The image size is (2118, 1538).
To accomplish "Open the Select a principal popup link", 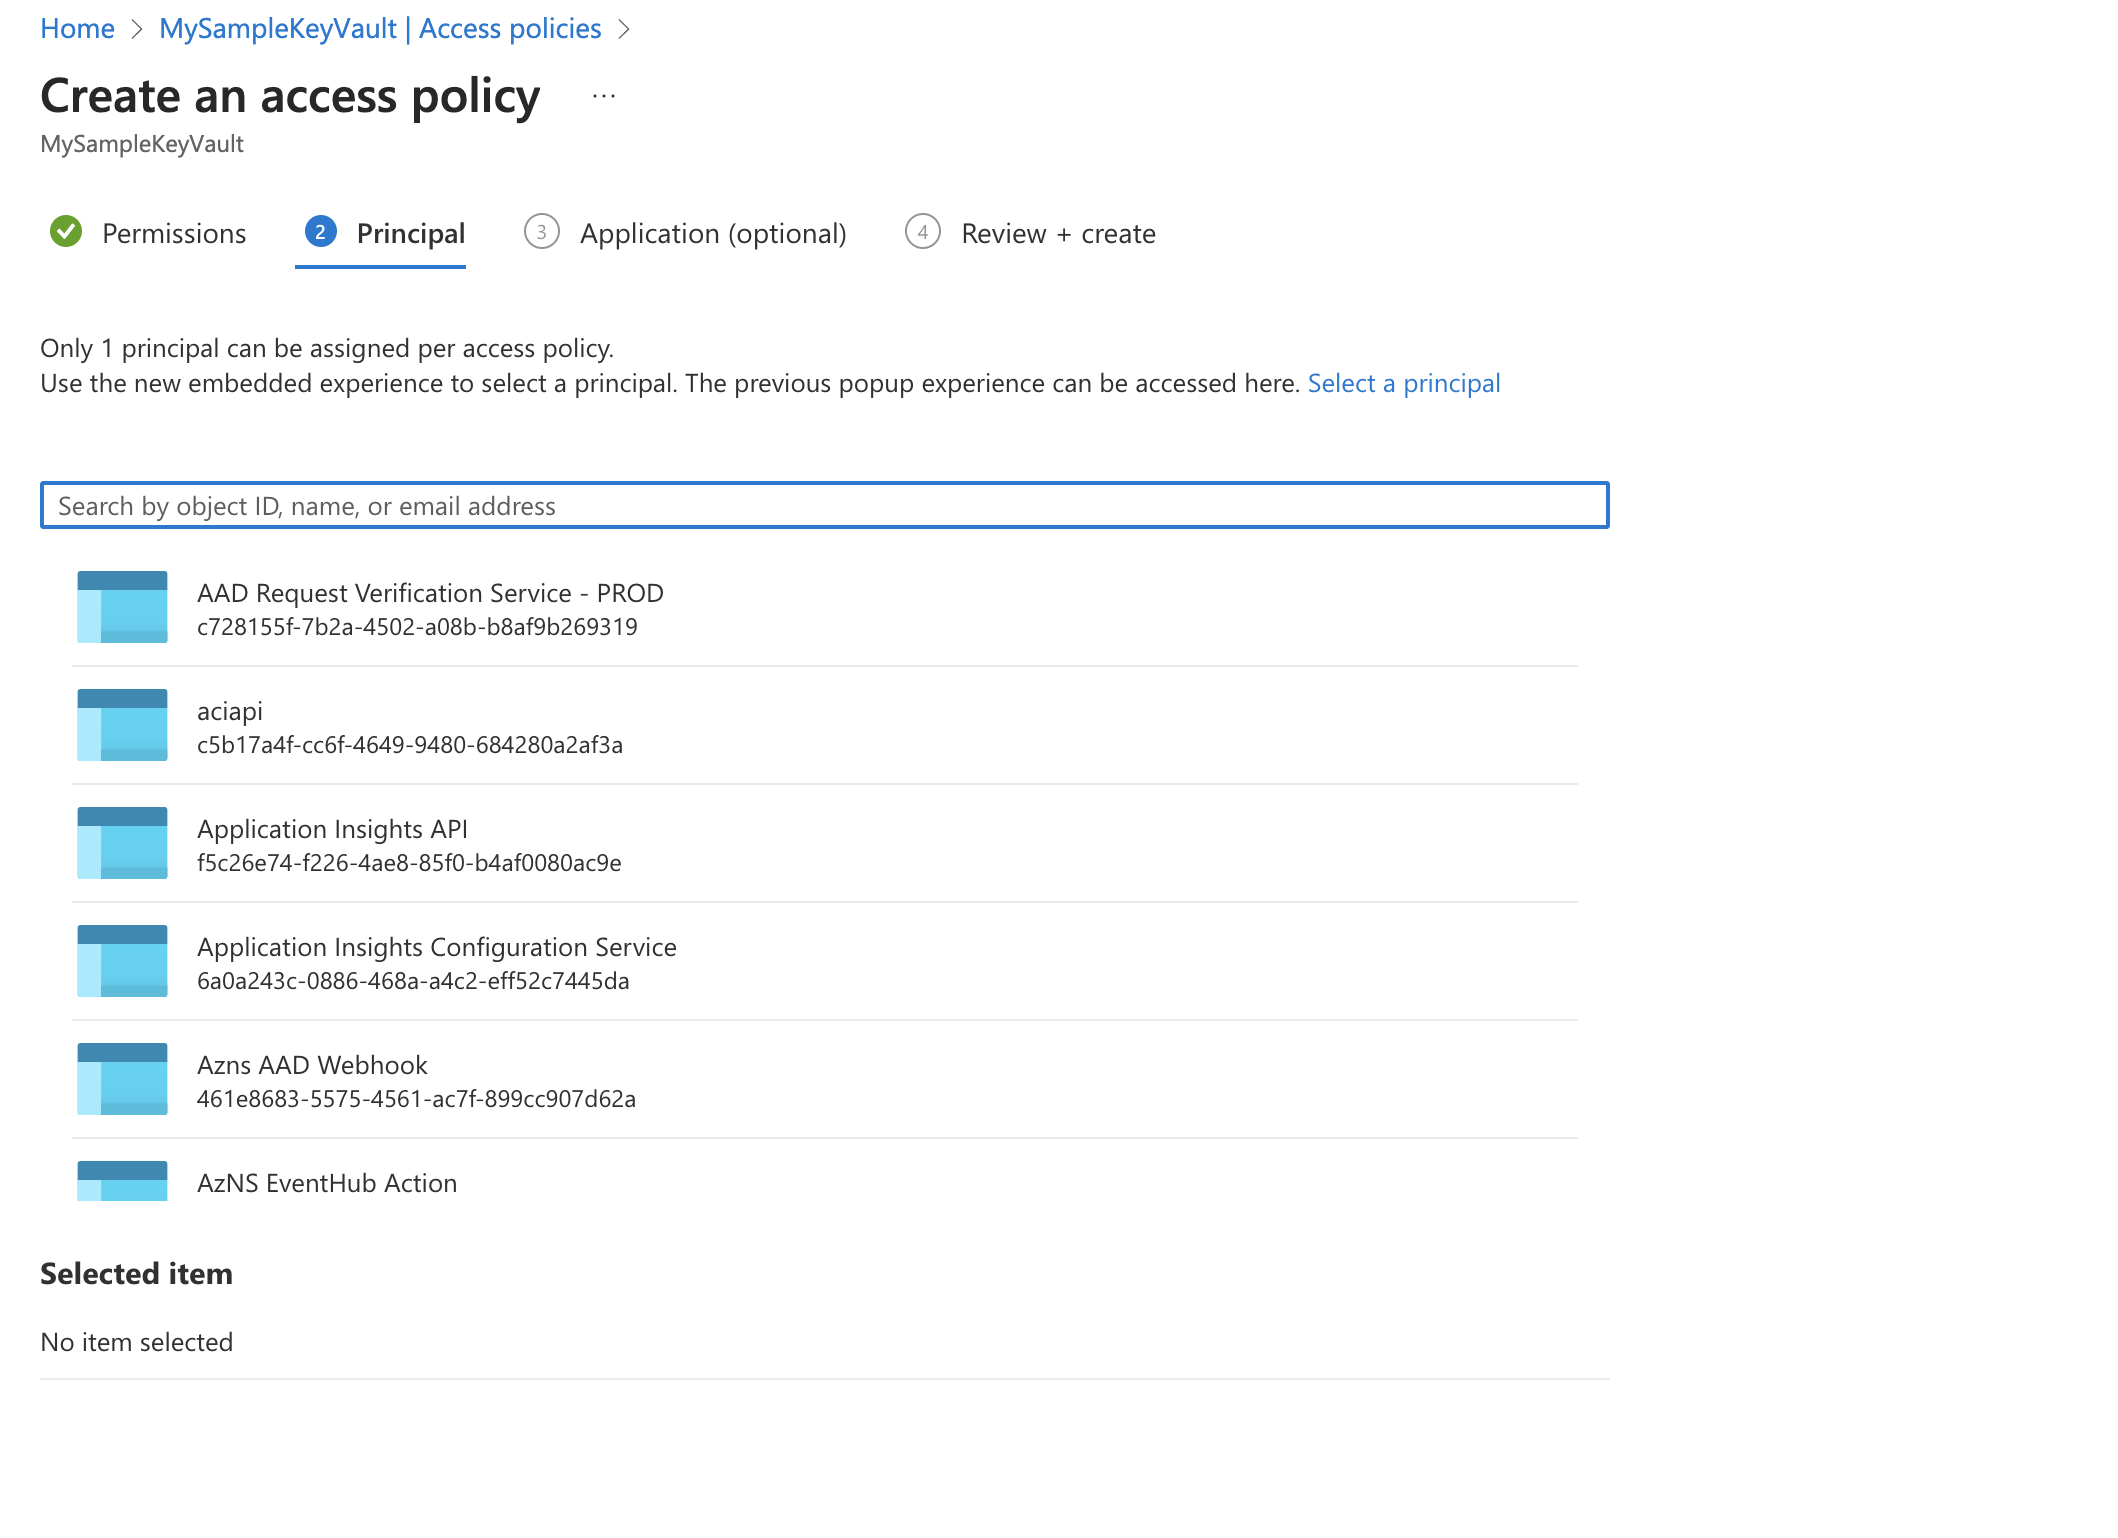I will 1403,383.
